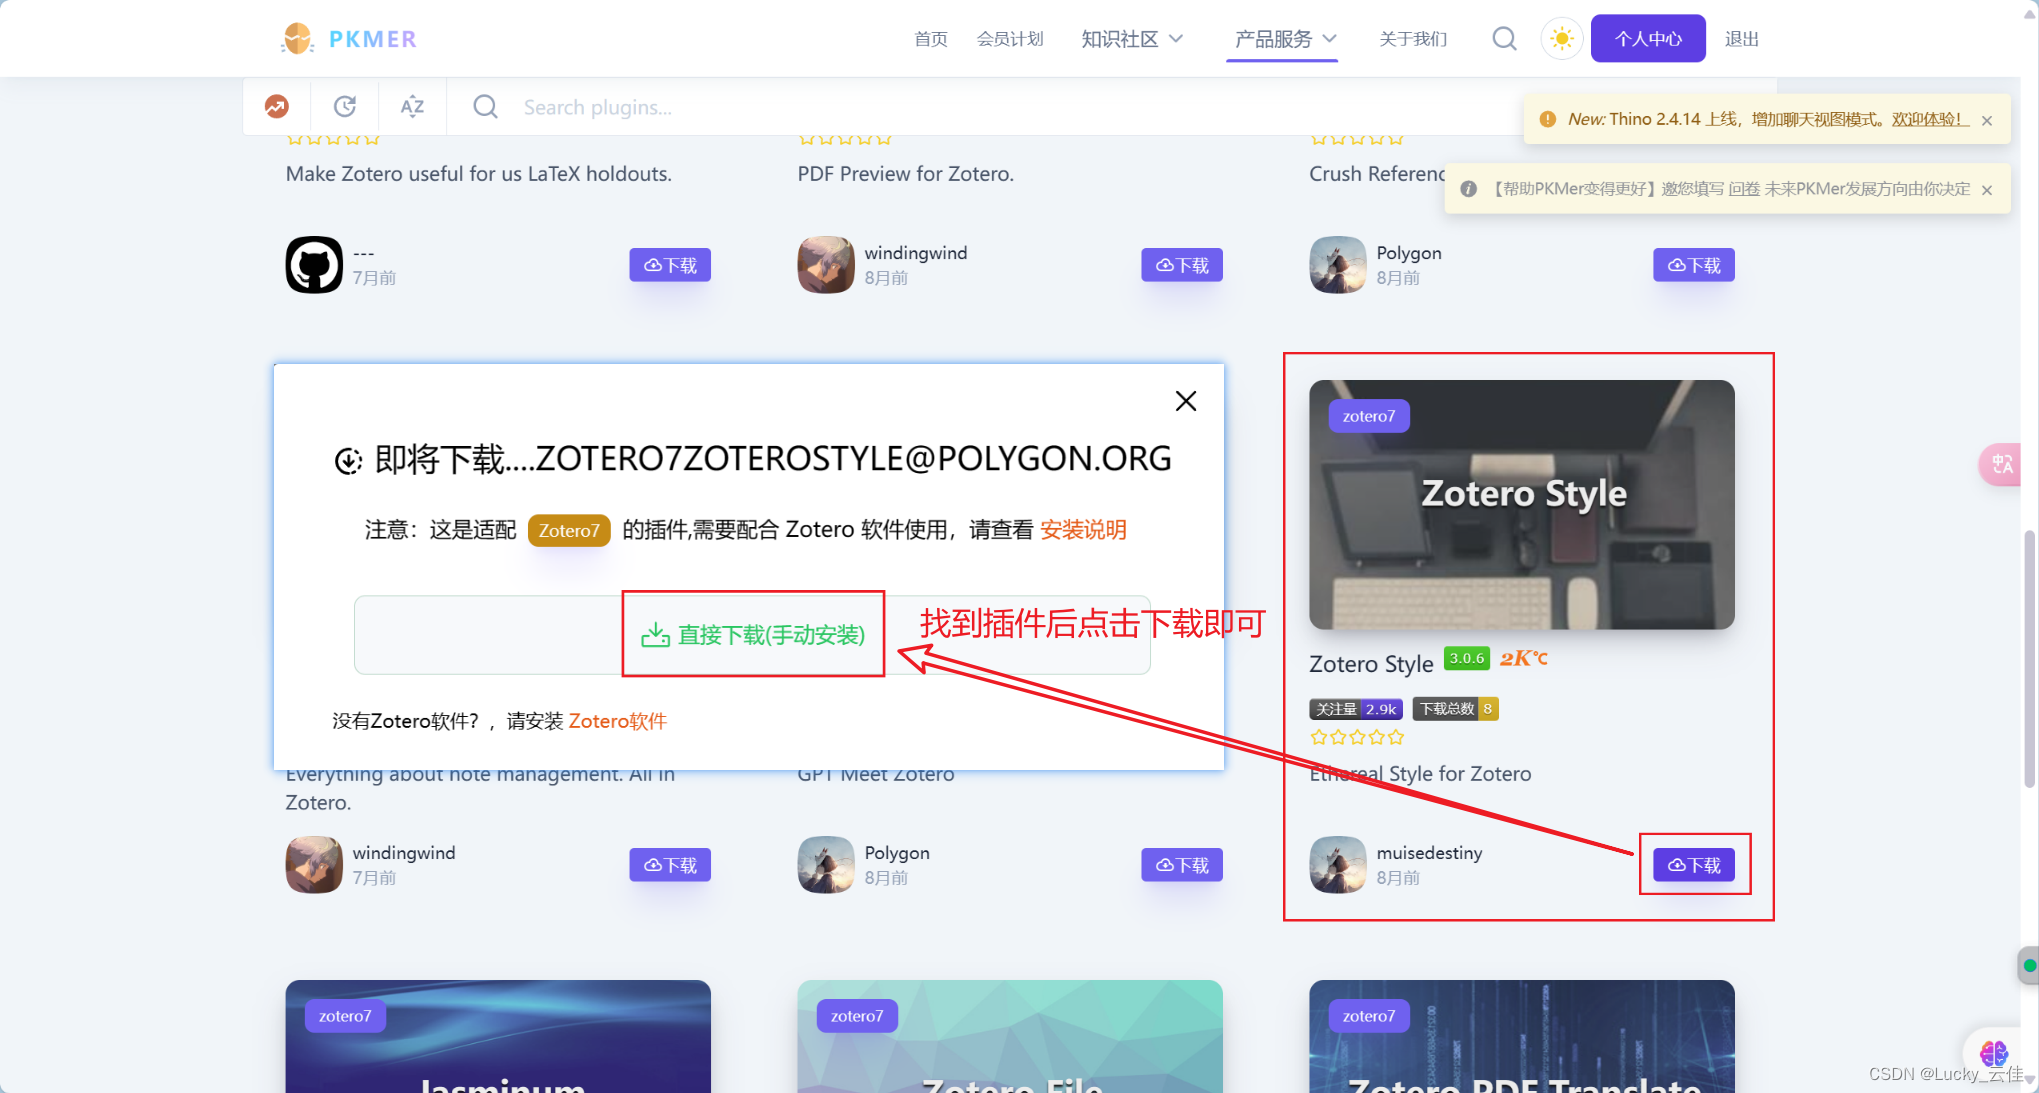Click windingwind avatar beside PDF Preview
The height and width of the screenshot is (1093, 2039).
826,265
